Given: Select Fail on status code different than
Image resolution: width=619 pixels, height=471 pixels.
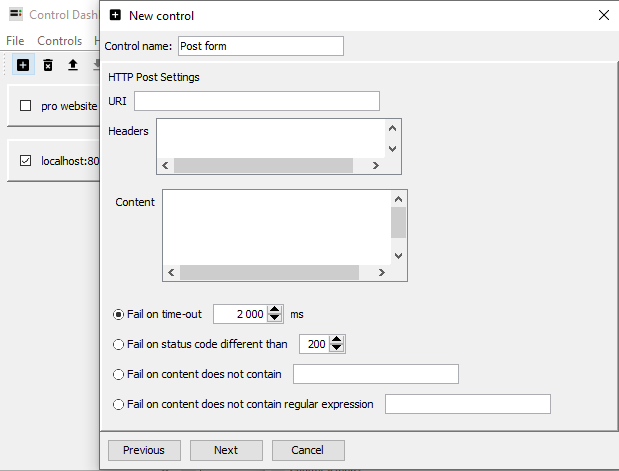Looking at the screenshot, I should pyautogui.click(x=118, y=344).
